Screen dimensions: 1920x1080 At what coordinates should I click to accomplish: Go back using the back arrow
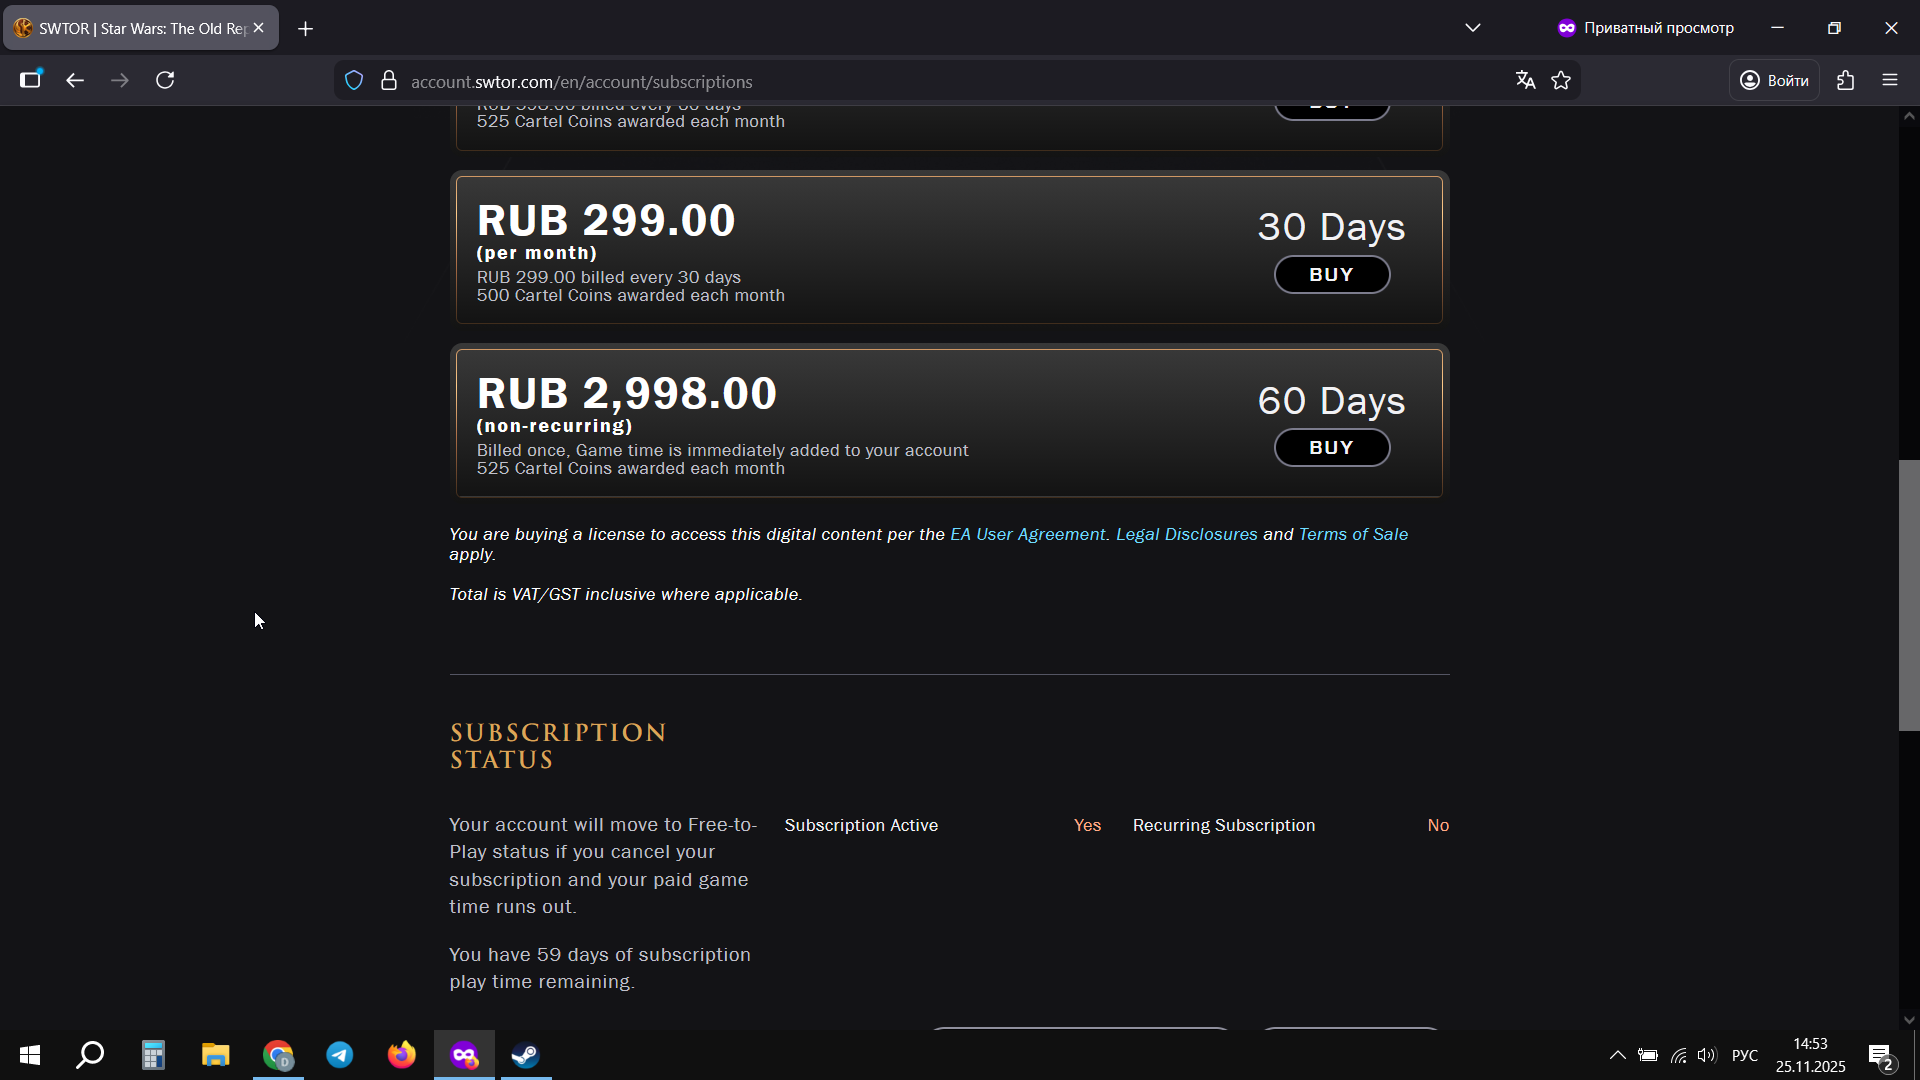75,80
